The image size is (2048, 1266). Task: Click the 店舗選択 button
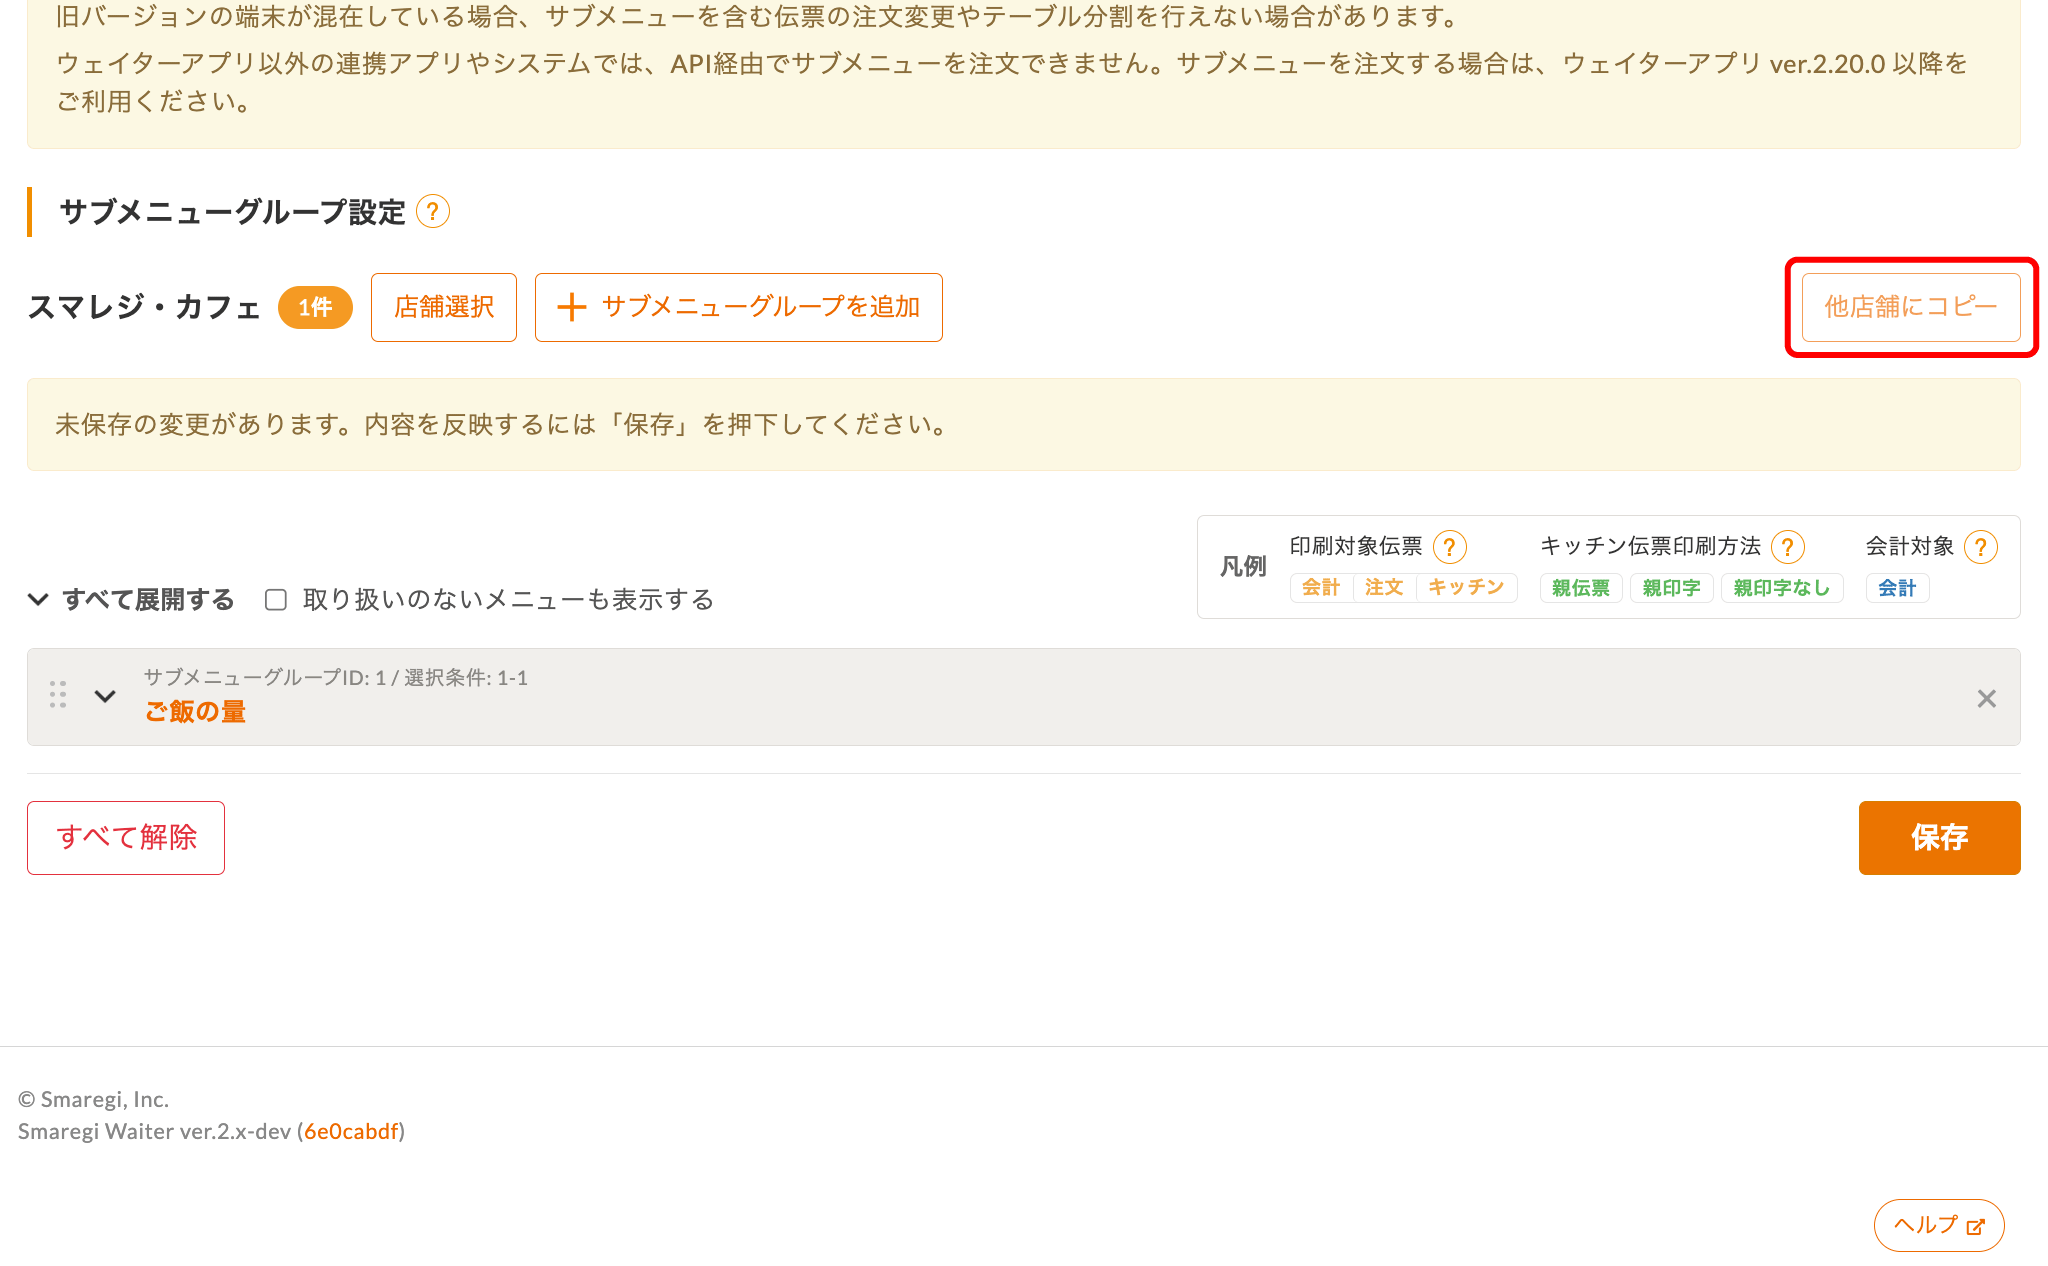coord(444,307)
